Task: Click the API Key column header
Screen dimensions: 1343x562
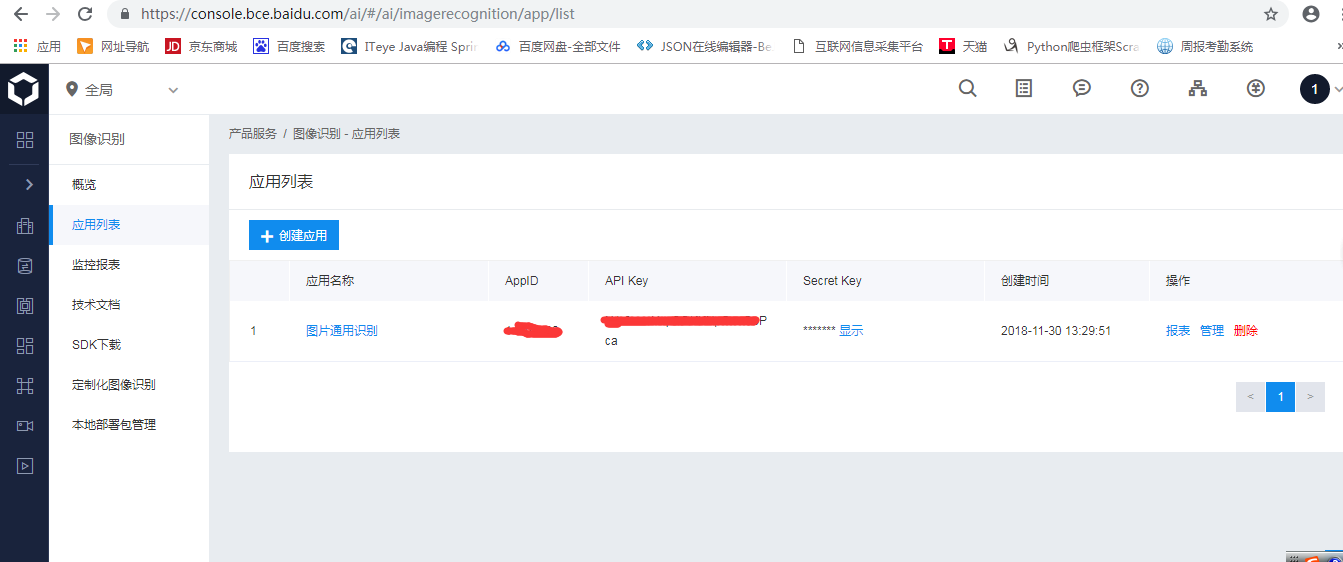Action: pyautogui.click(x=626, y=281)
